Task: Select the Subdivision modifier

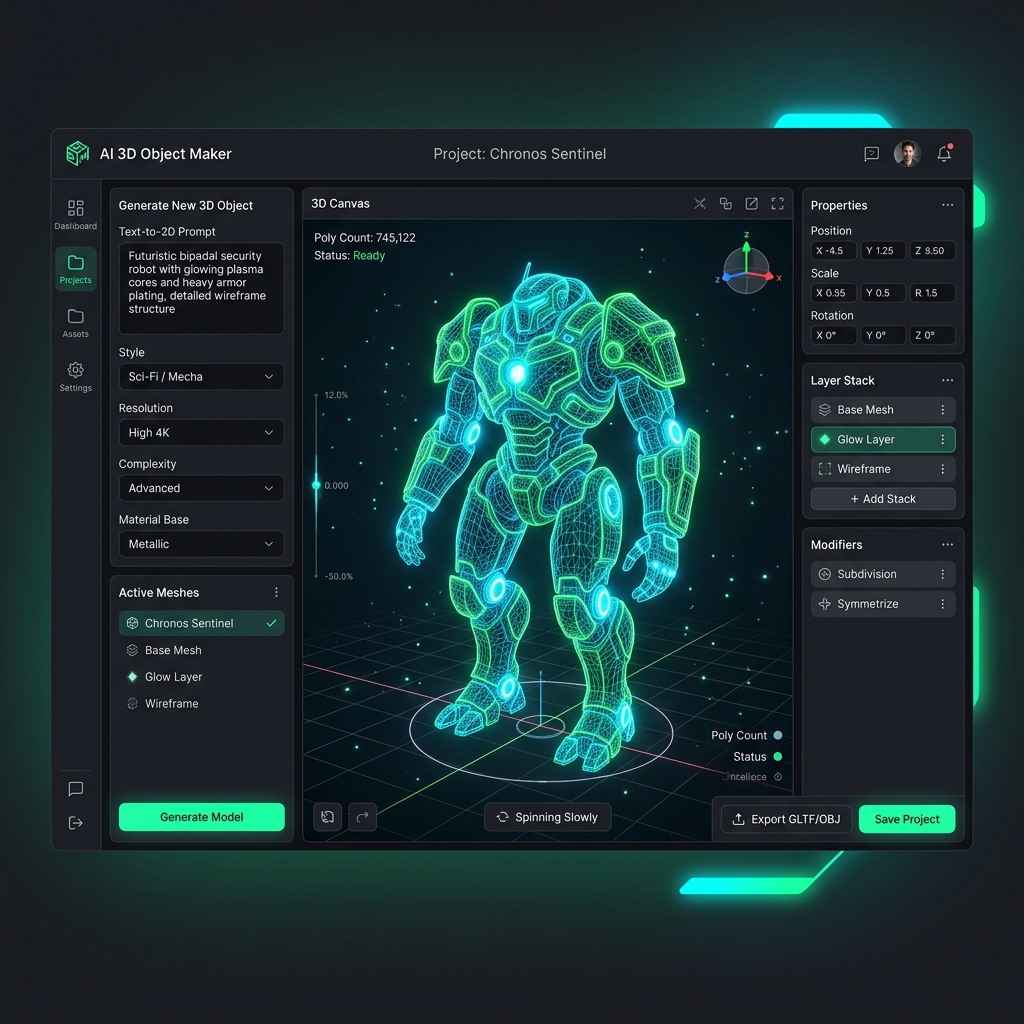Action: pyautogui.click(x=883, y=574)
